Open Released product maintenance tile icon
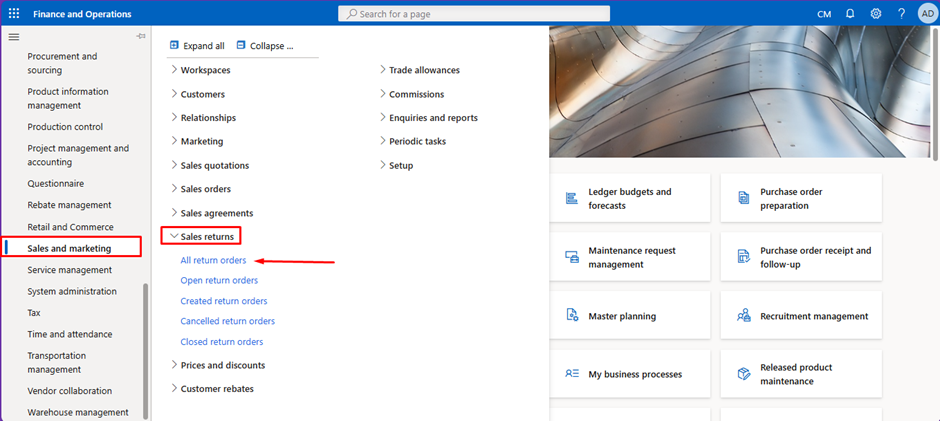Image resolution: width=940 pixels, height=421 pixels. (743, 374)
